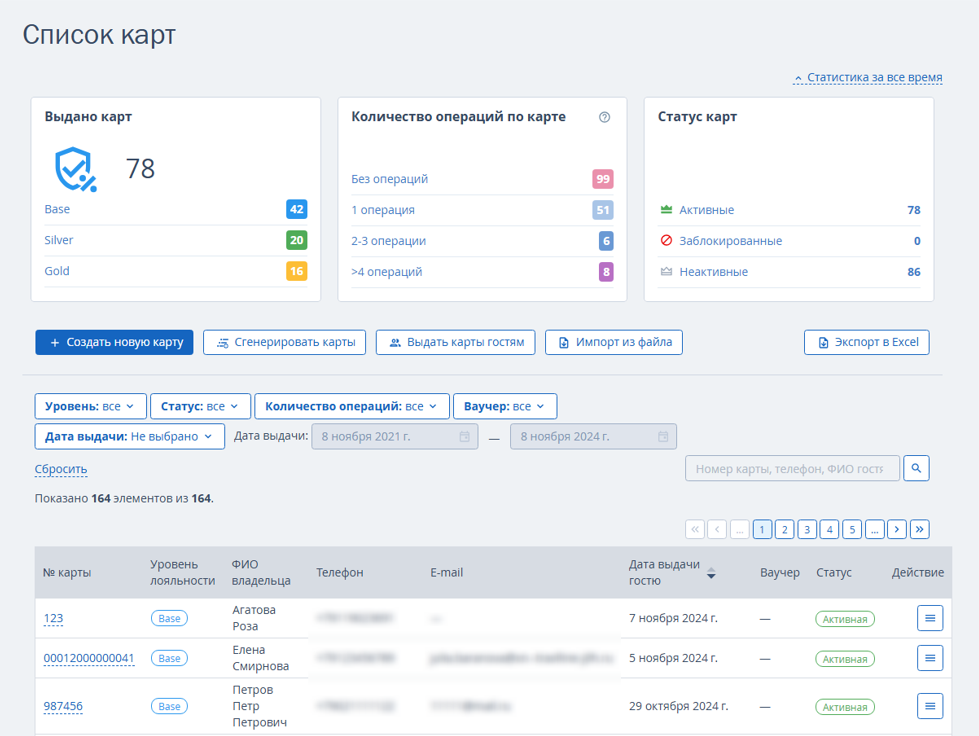This screenshot has width=979, height=736.
Task: Open the Ваучер filter dropdown
Action: (505, 406)
